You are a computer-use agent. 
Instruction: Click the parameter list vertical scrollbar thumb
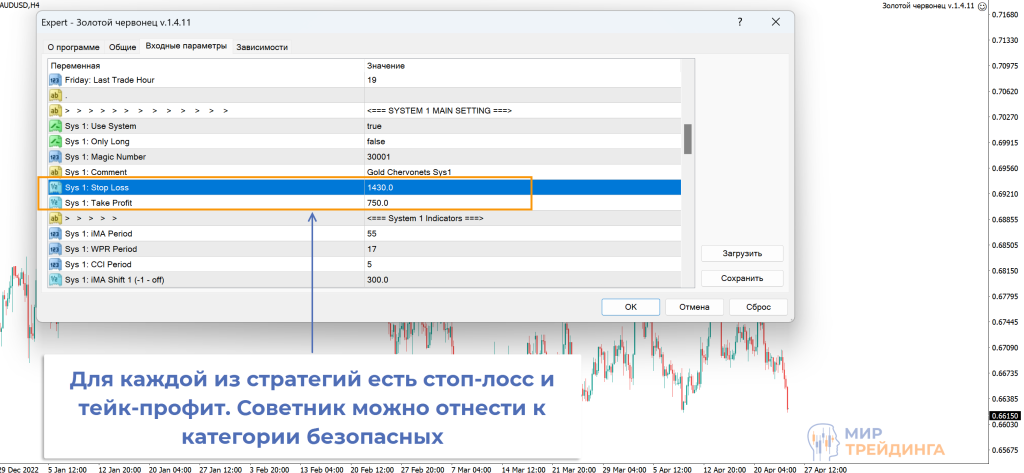point(687,138)
